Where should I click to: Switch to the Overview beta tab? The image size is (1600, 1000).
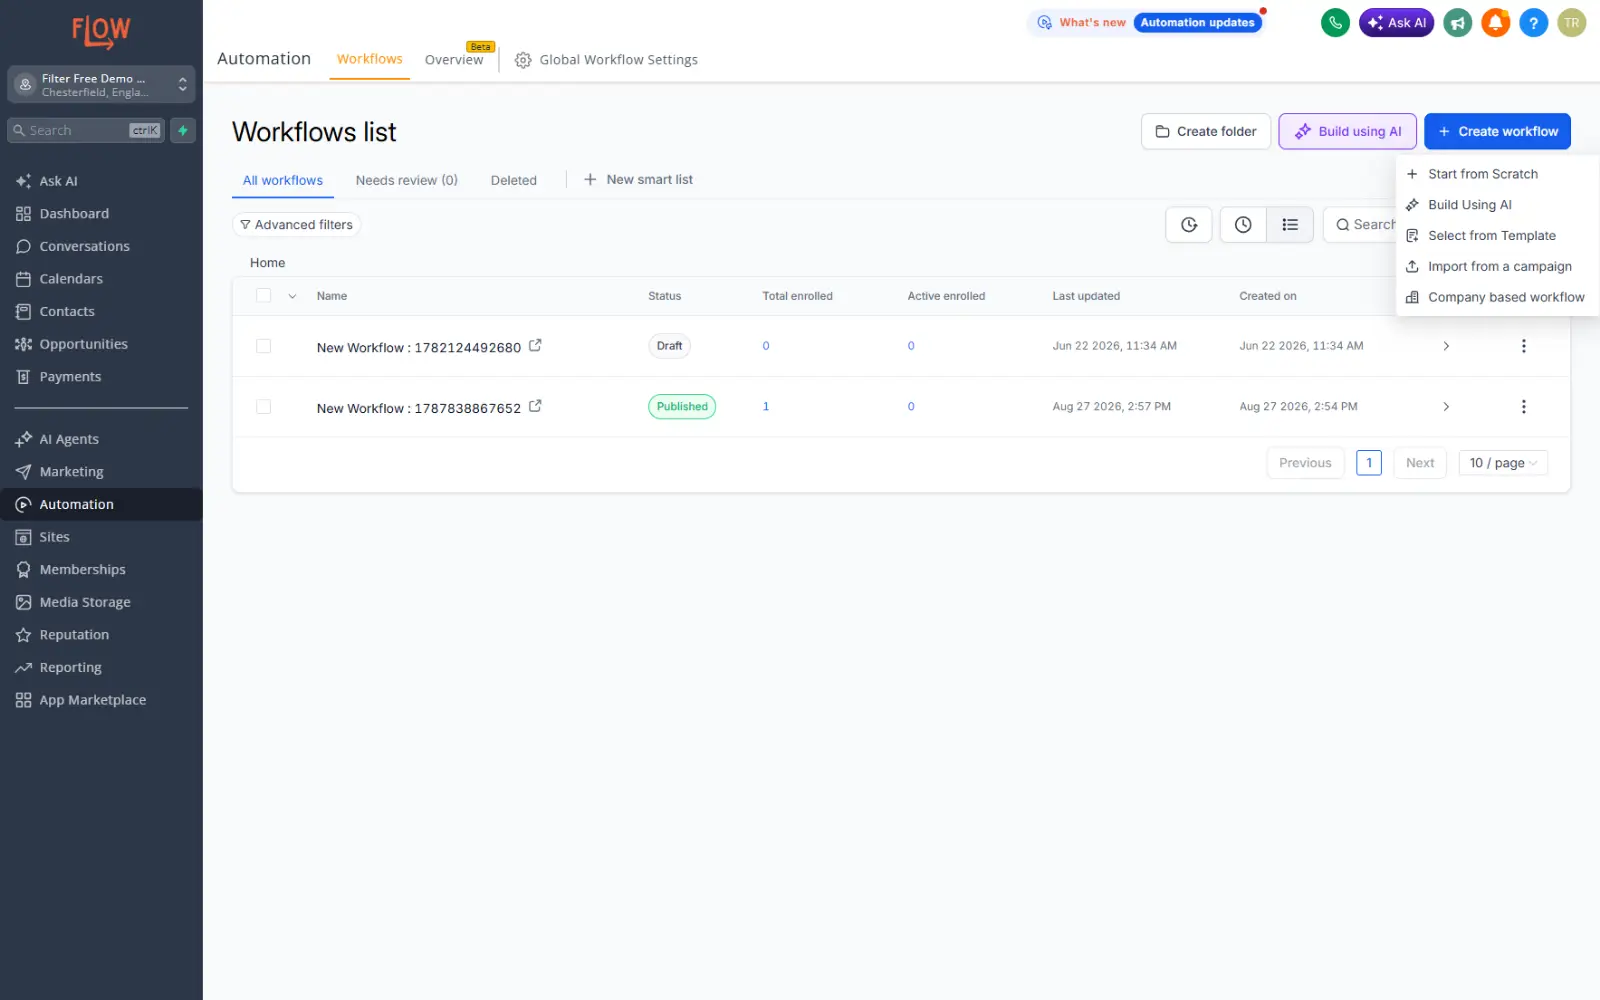coord(454,60)
